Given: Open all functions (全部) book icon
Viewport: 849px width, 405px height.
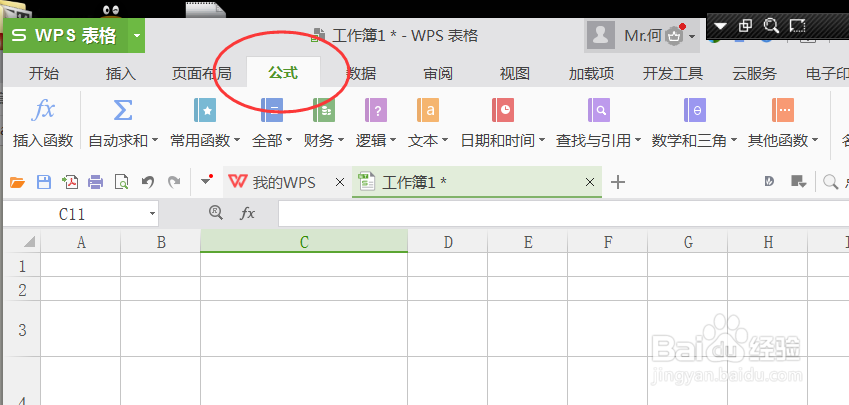Looking at the screenshot, I should click(272, 110).
